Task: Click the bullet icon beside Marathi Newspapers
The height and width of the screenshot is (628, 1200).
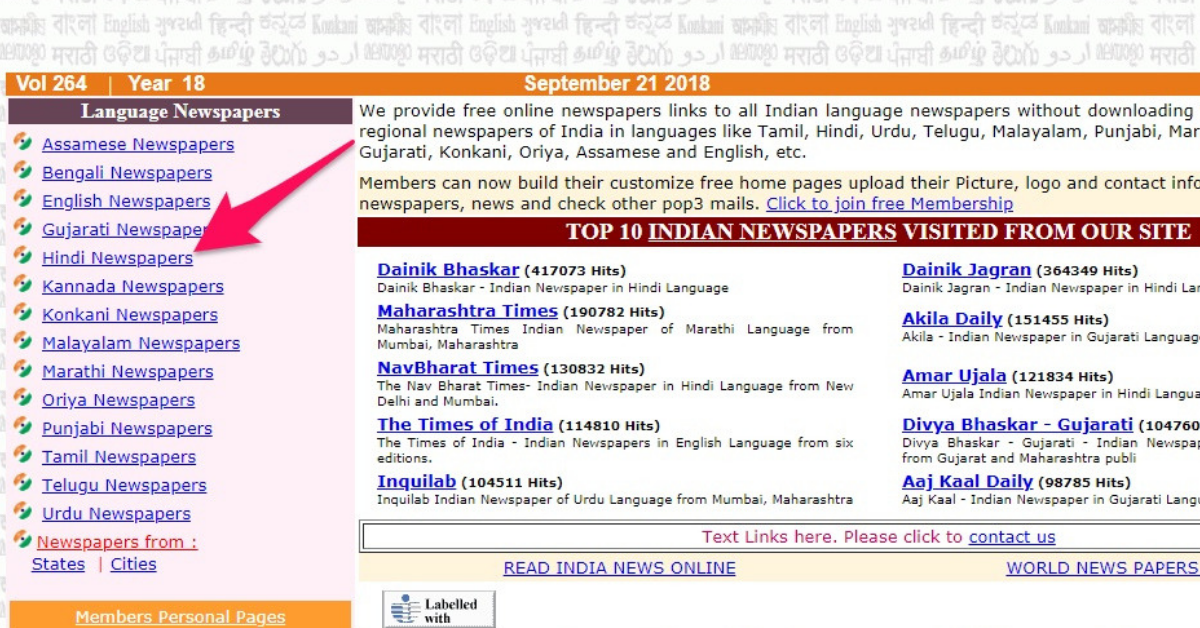Action: click(x=24, y=370)
